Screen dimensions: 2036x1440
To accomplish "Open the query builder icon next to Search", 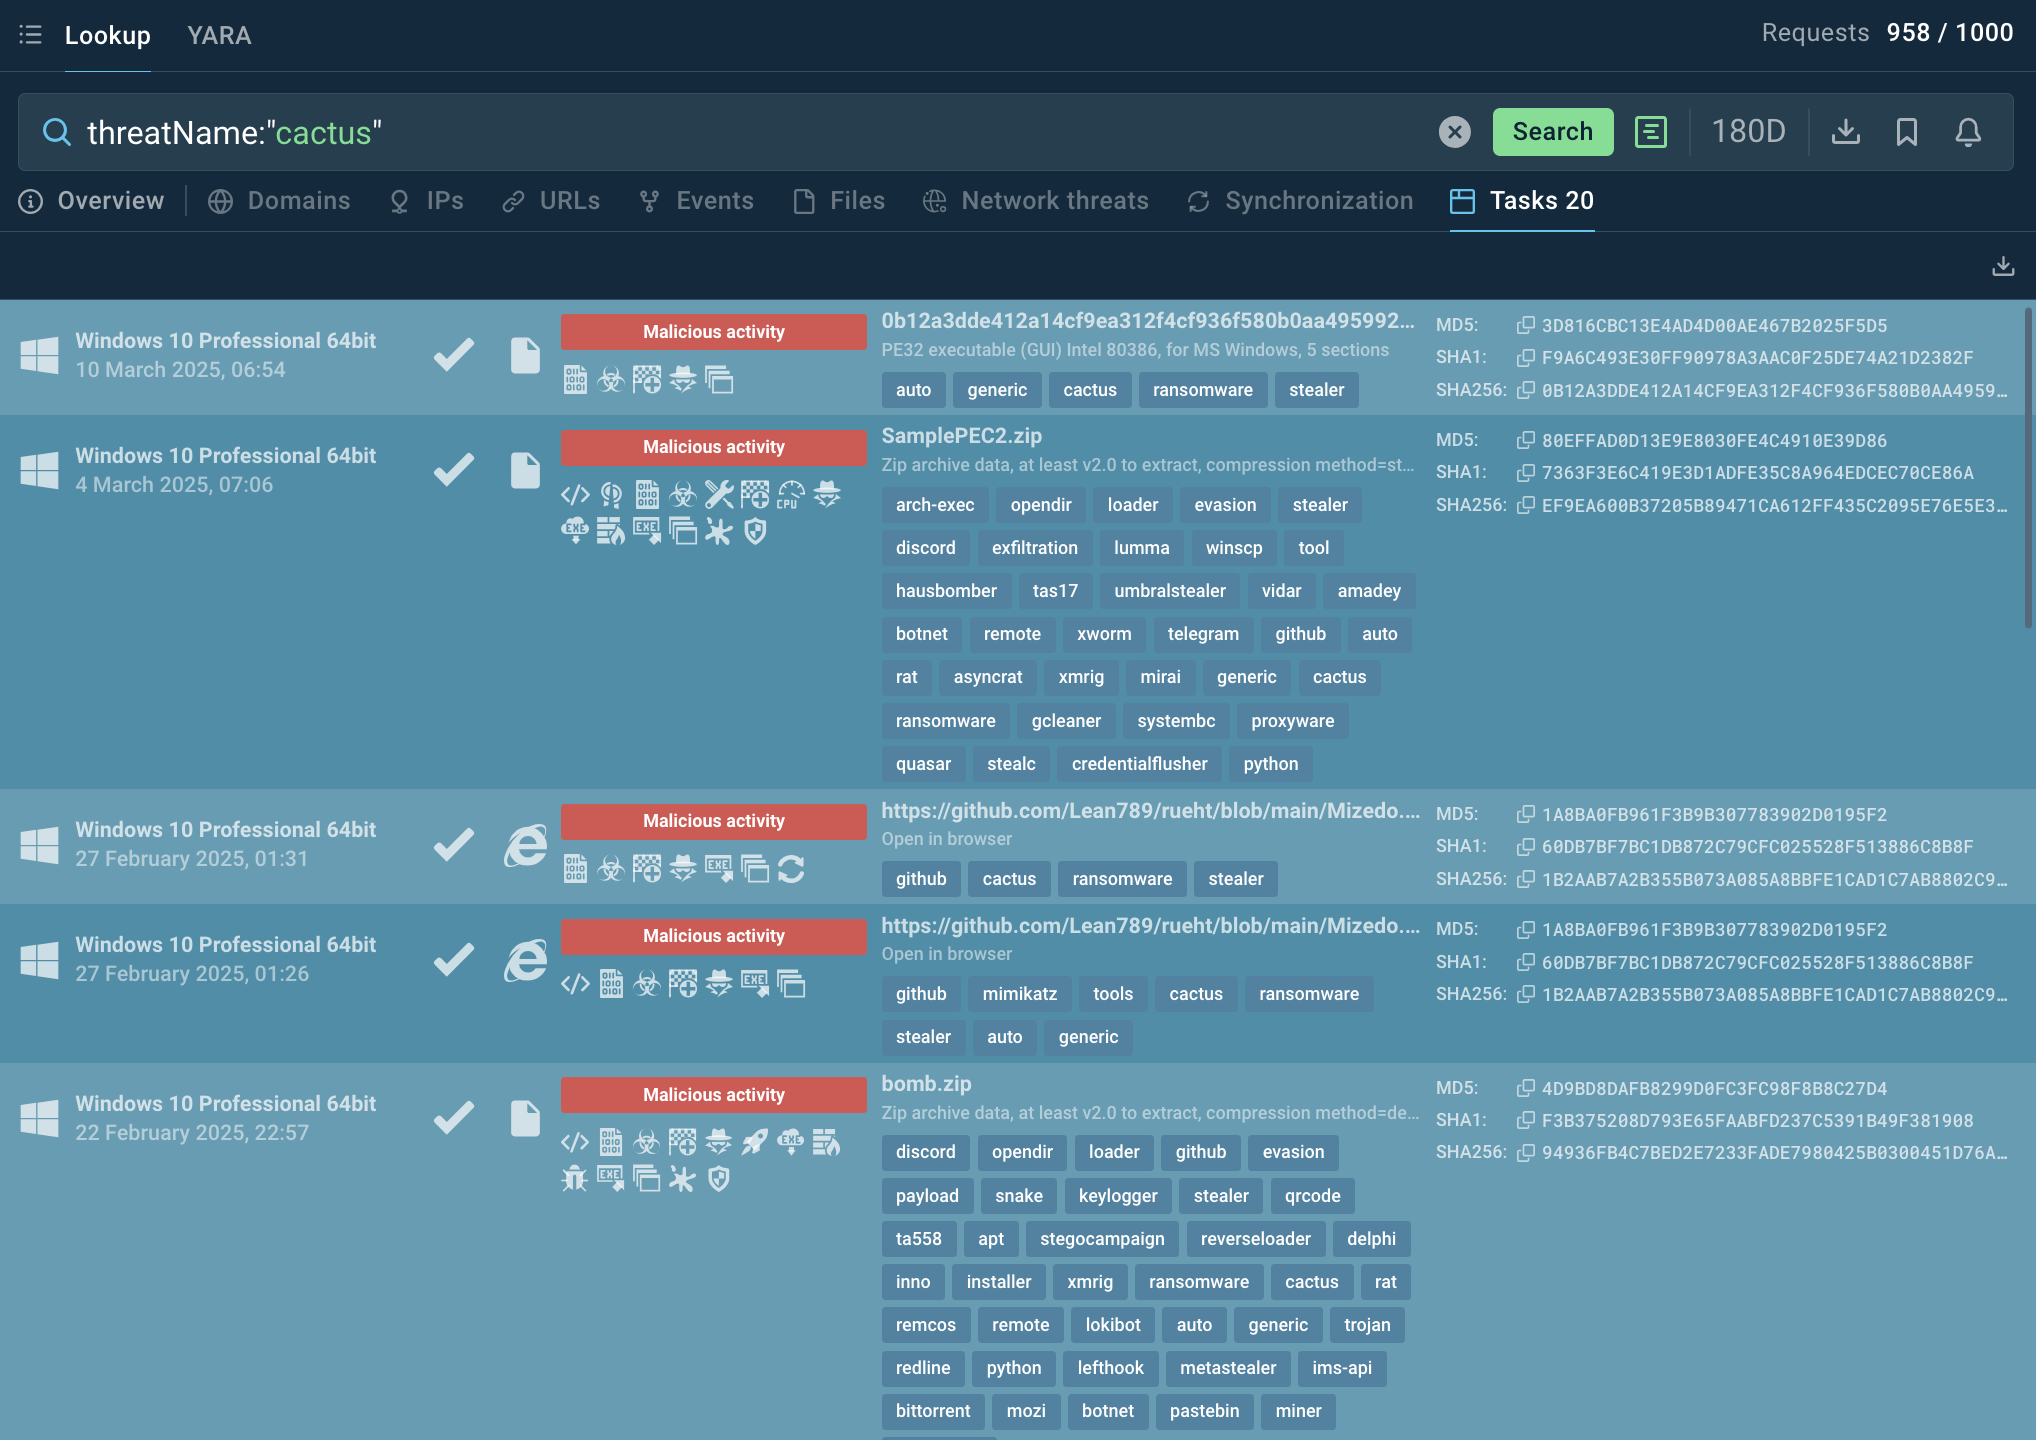I will (x=1650, y=132).
